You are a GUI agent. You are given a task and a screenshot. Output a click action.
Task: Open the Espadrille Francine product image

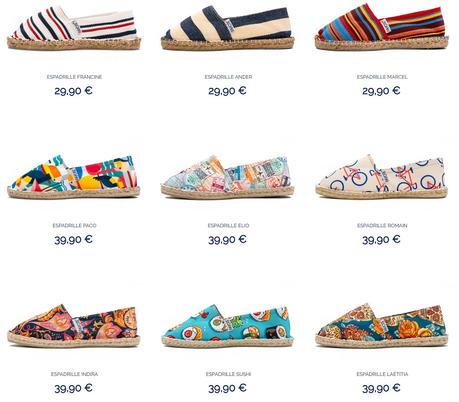point(74,27)
